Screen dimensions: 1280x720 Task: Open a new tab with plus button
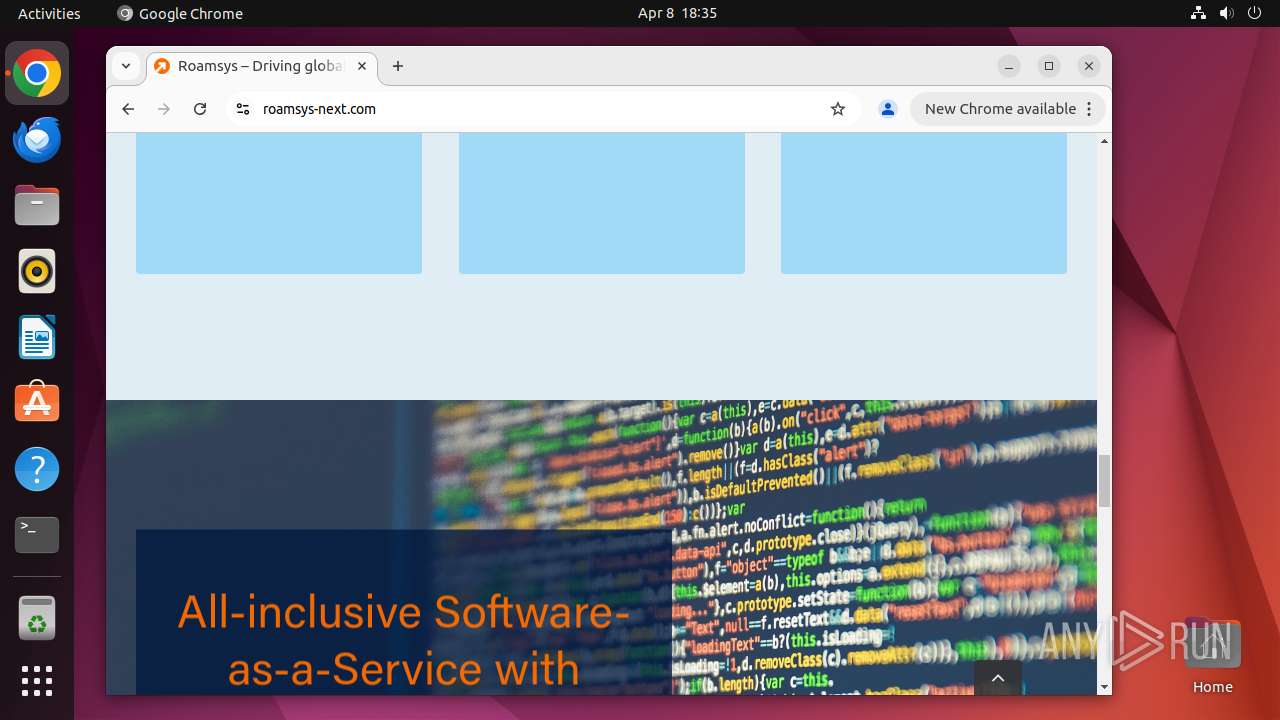point(398,66)
